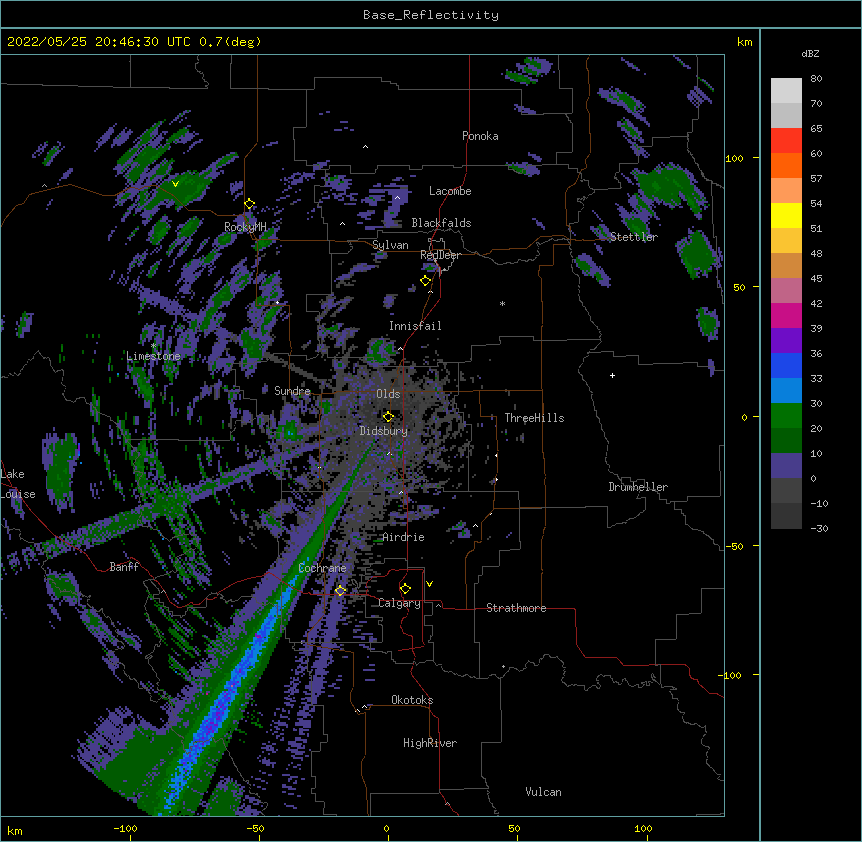Click the yellow station marker south of RedDeer
The image size is (862, 842).
(425, 281)
